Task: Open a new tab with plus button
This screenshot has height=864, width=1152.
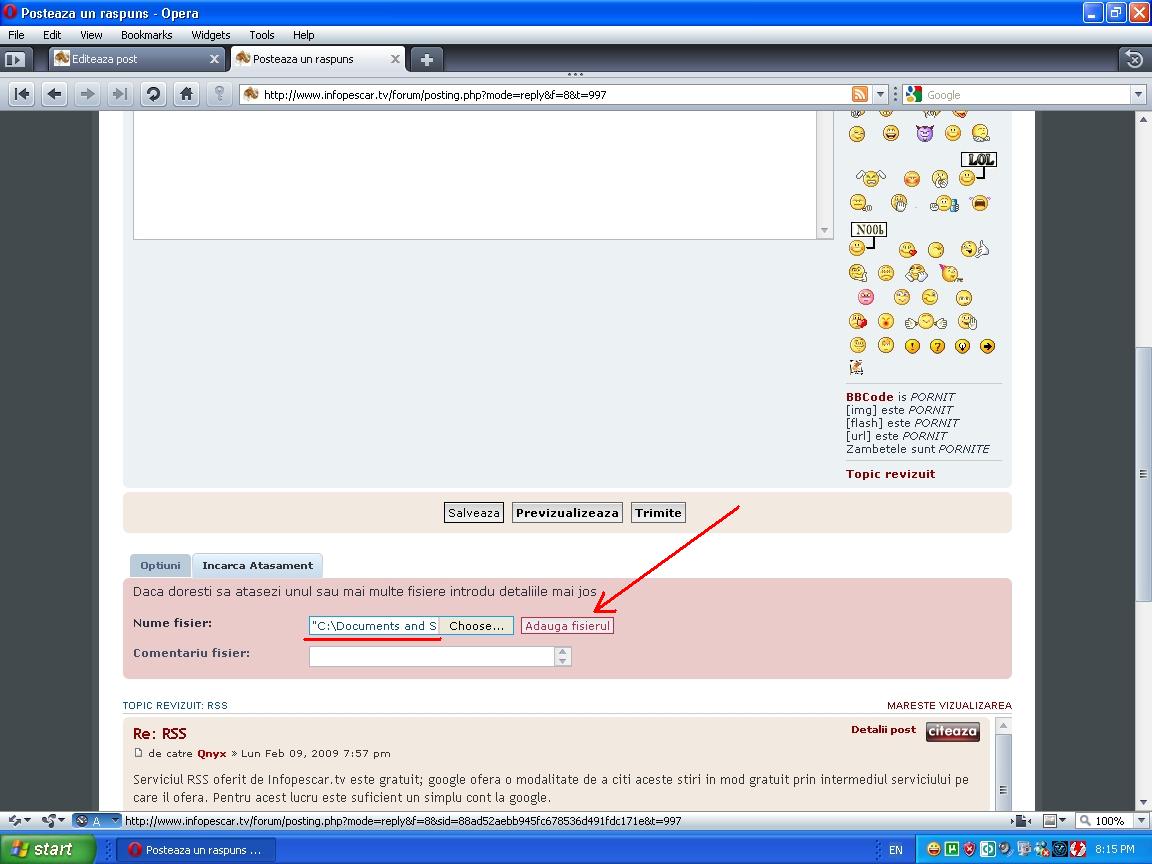Action: tap(426, 59)
